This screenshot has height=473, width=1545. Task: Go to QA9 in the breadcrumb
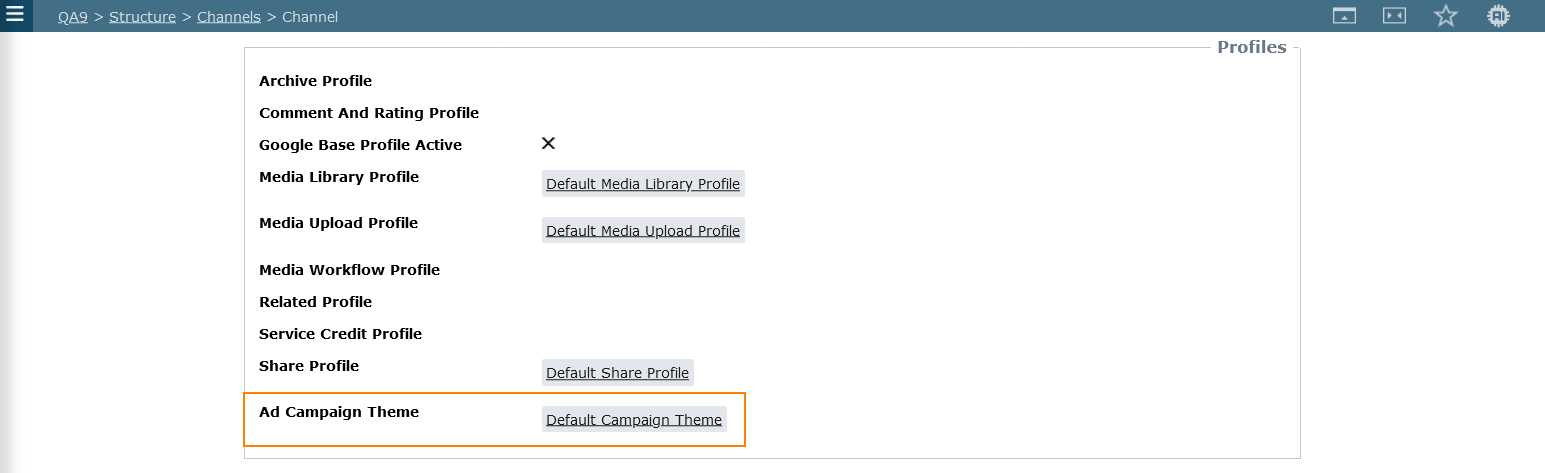[73, 17]
